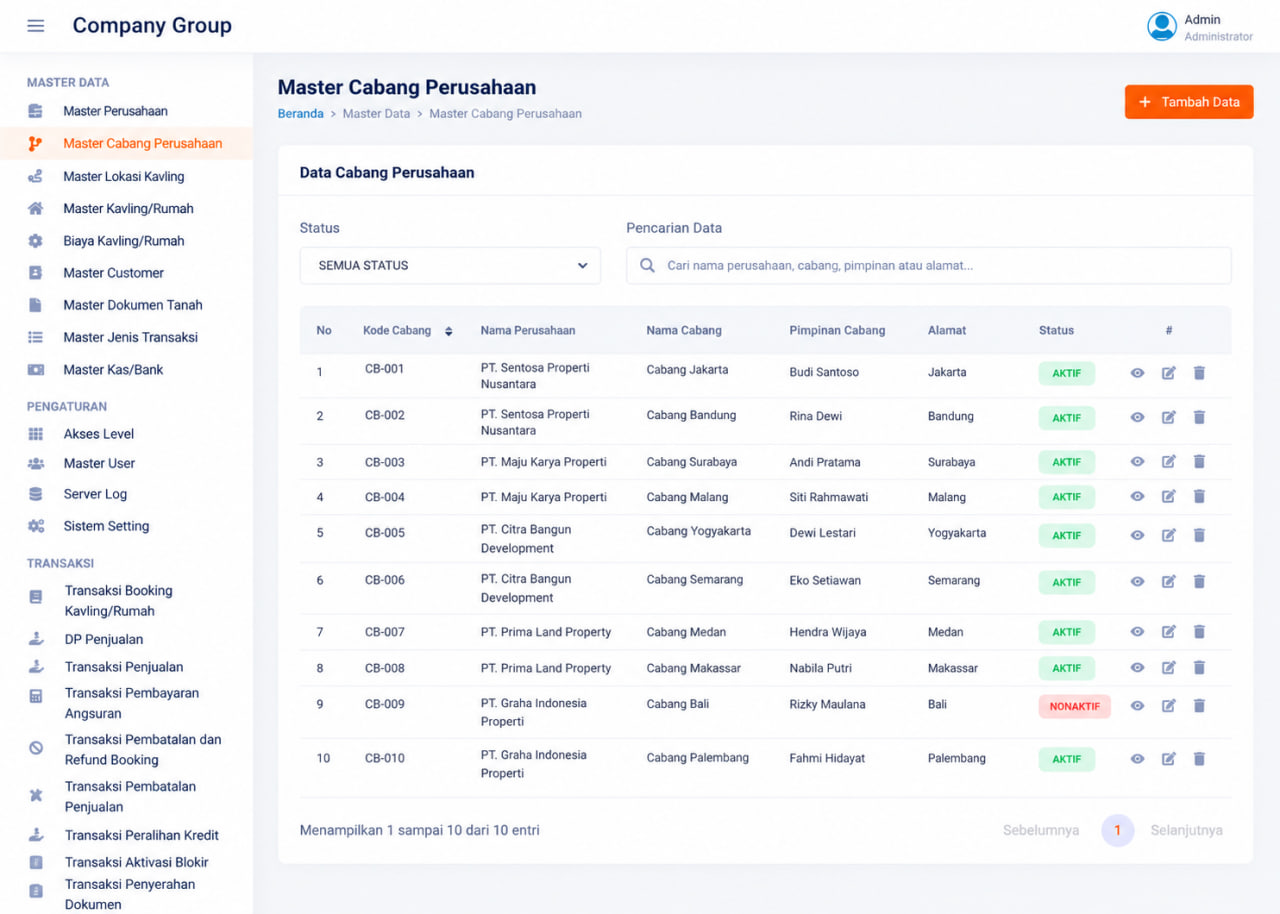Viewport: 1280px width, 914px height.
Task: Click eye icon for Cabang Bali
Action: click(x=1137, y=706)
